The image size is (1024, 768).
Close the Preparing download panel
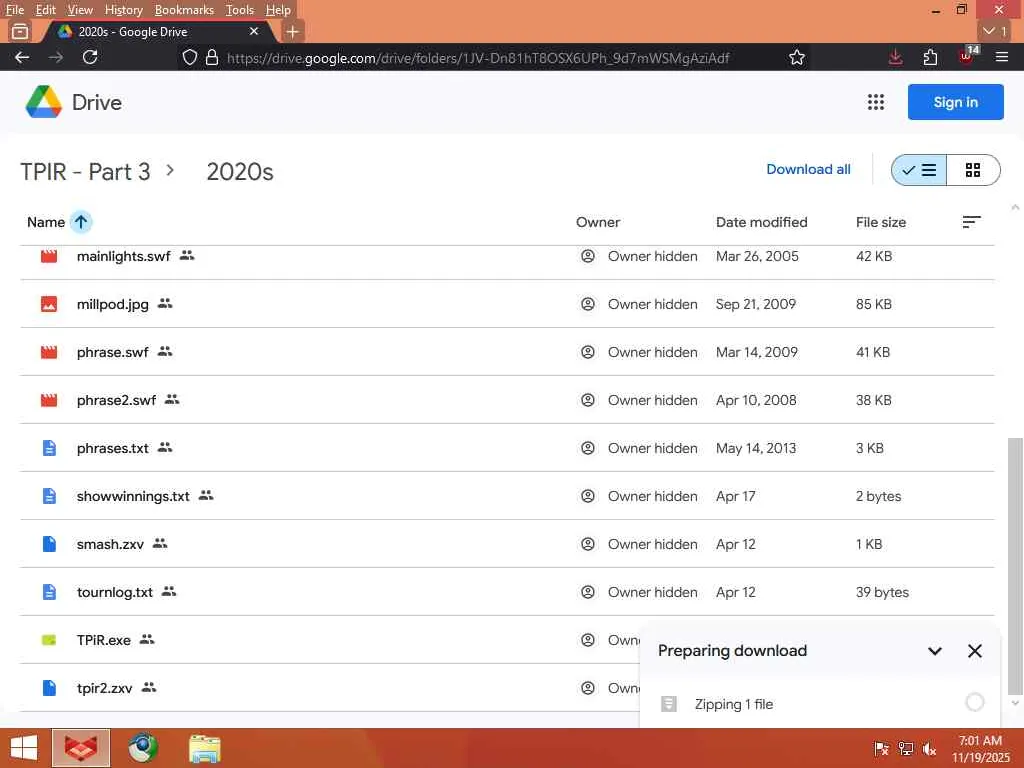click(974, 651)
